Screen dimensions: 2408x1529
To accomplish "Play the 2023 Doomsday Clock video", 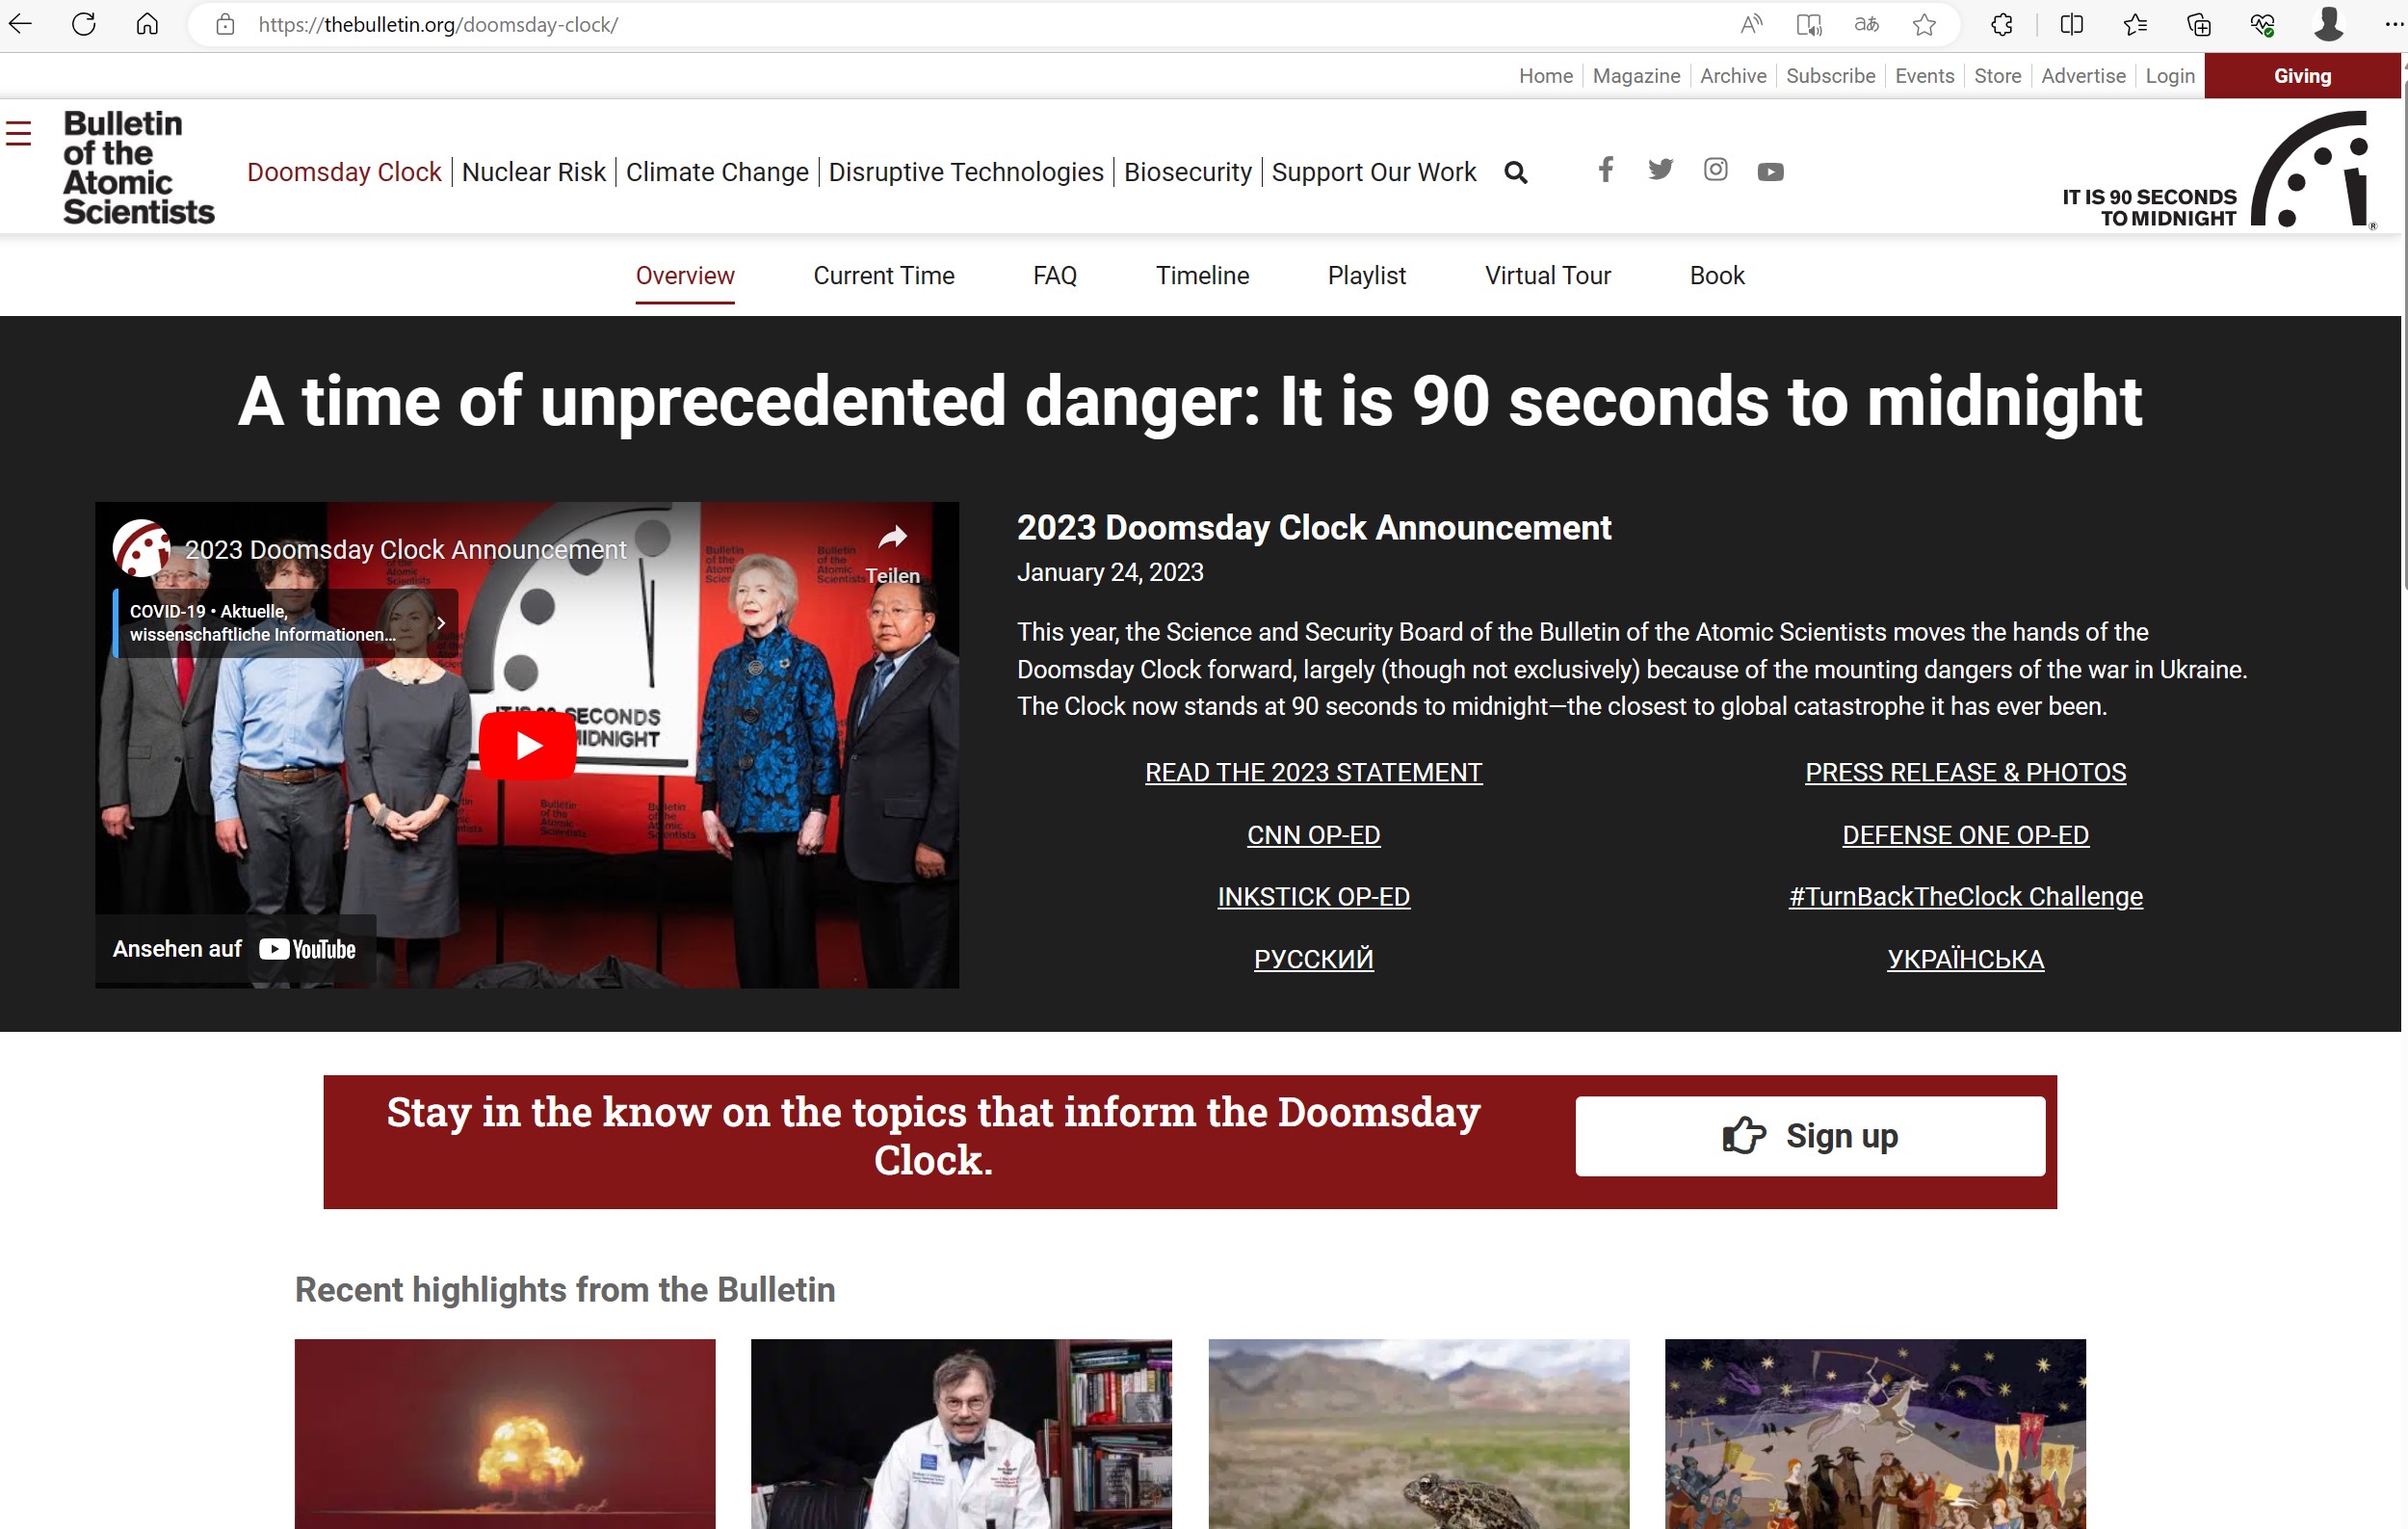I will pos(527,745).
